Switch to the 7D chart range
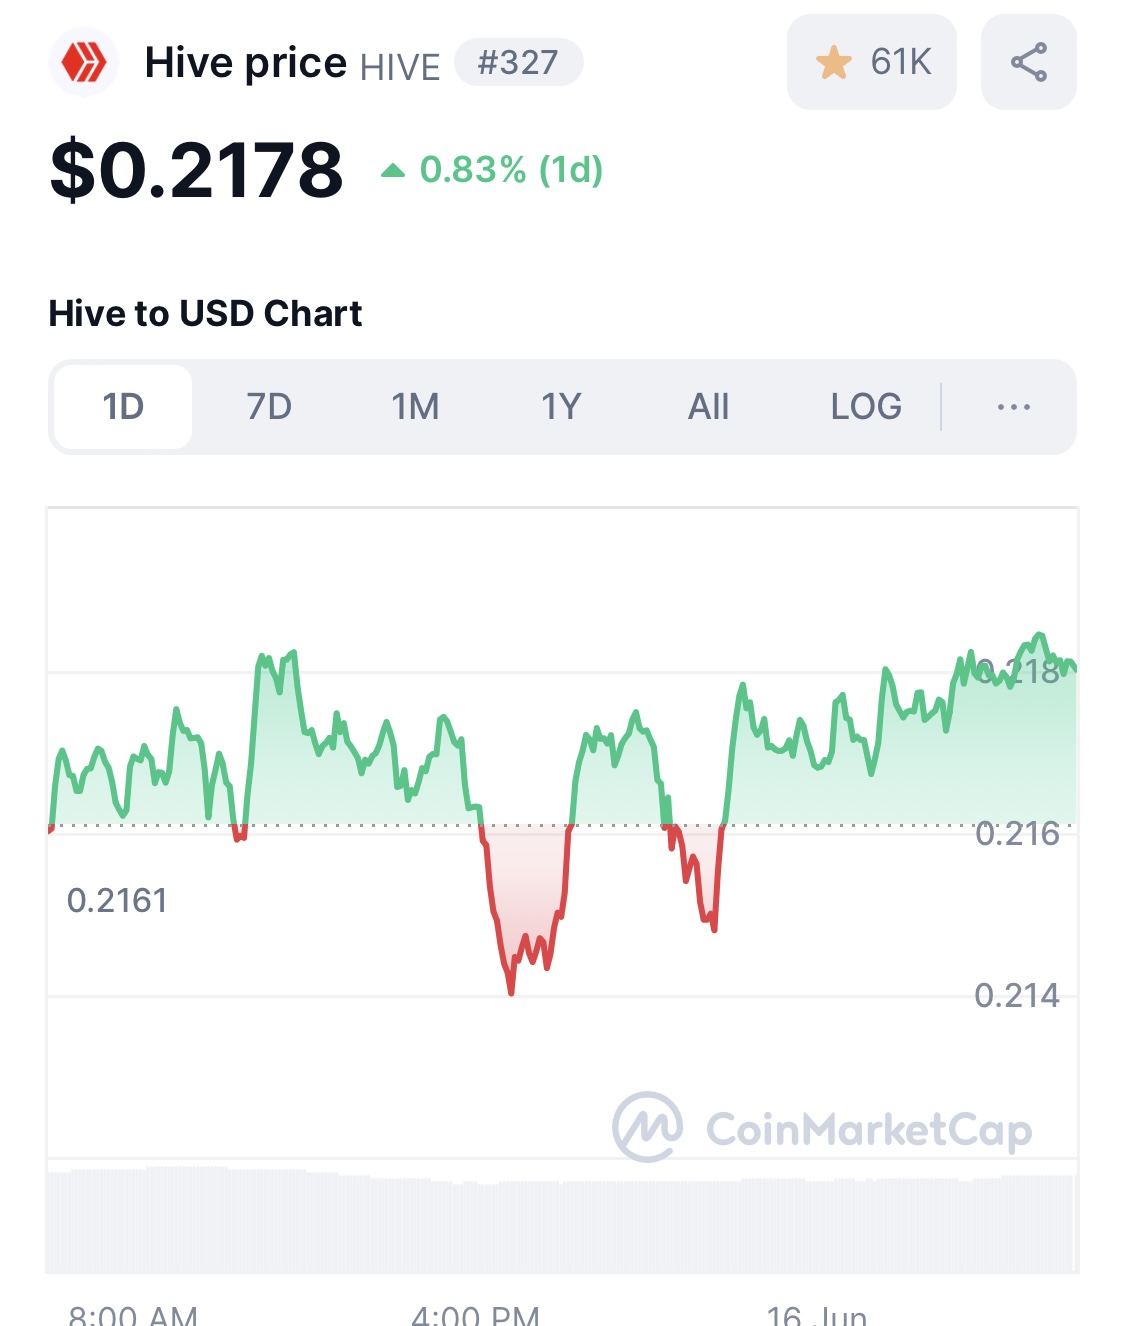 coord(269,407)
